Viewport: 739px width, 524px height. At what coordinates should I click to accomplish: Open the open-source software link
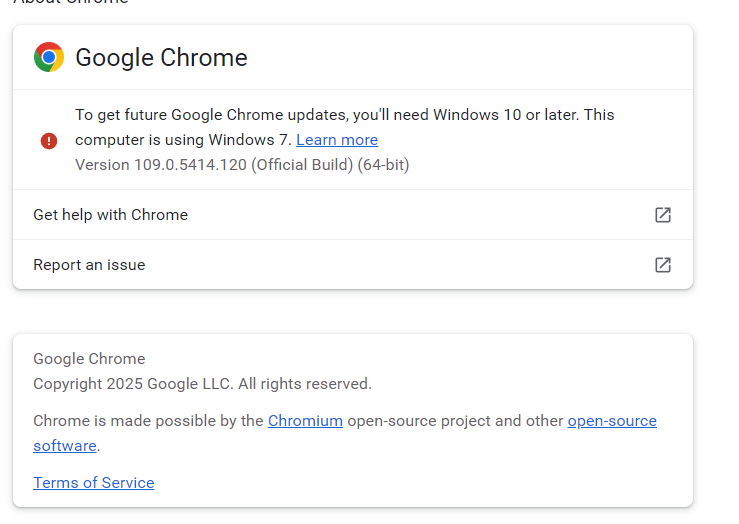point(612,421)
